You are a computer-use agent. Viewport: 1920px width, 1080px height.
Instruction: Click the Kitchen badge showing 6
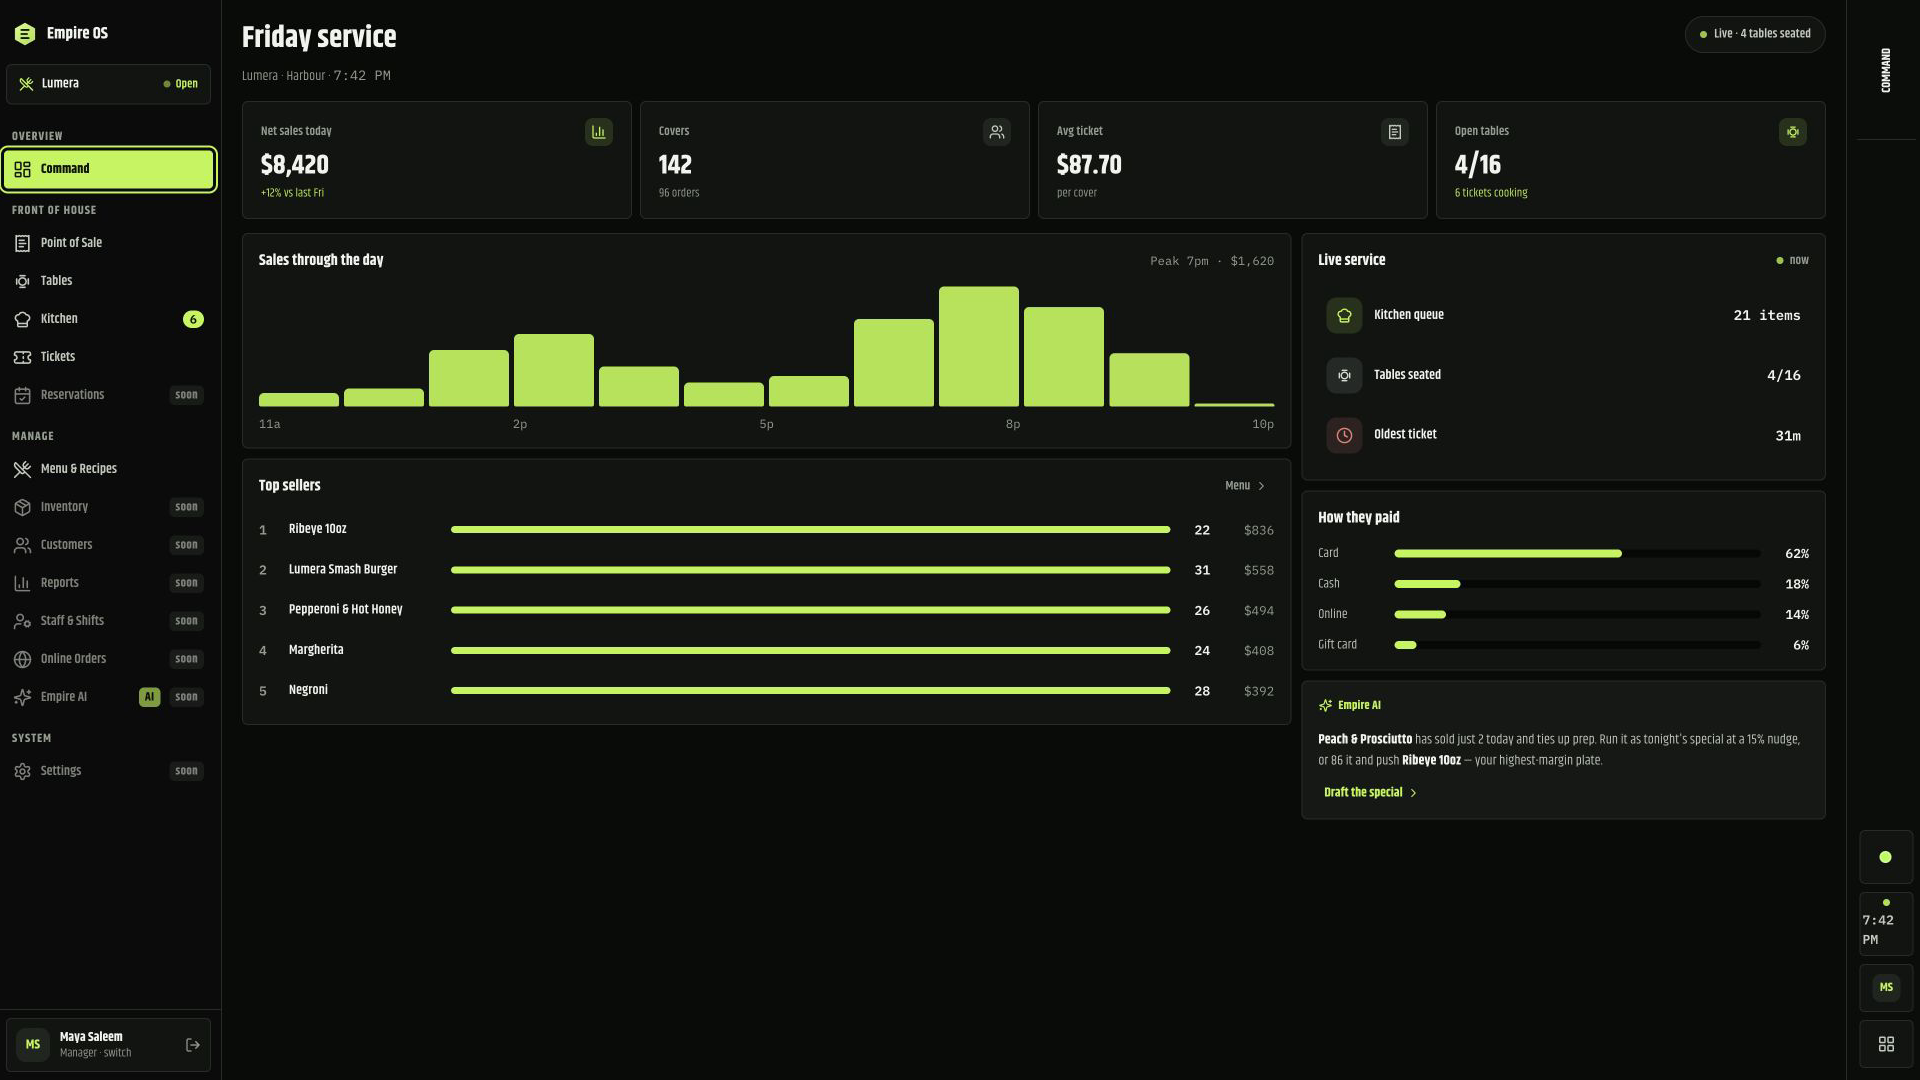pyautogui.click(x=193, y=319)
